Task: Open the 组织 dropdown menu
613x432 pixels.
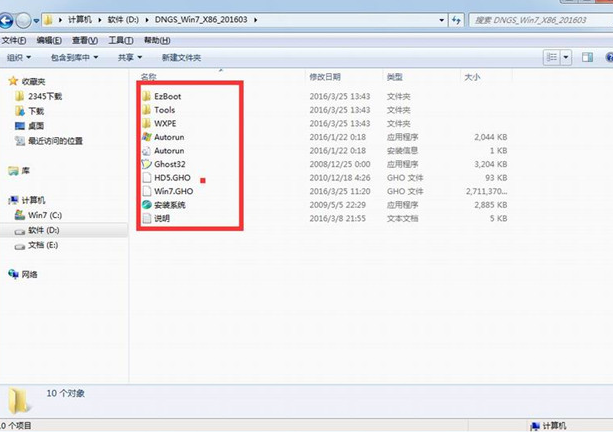Action: coord(18,58)
